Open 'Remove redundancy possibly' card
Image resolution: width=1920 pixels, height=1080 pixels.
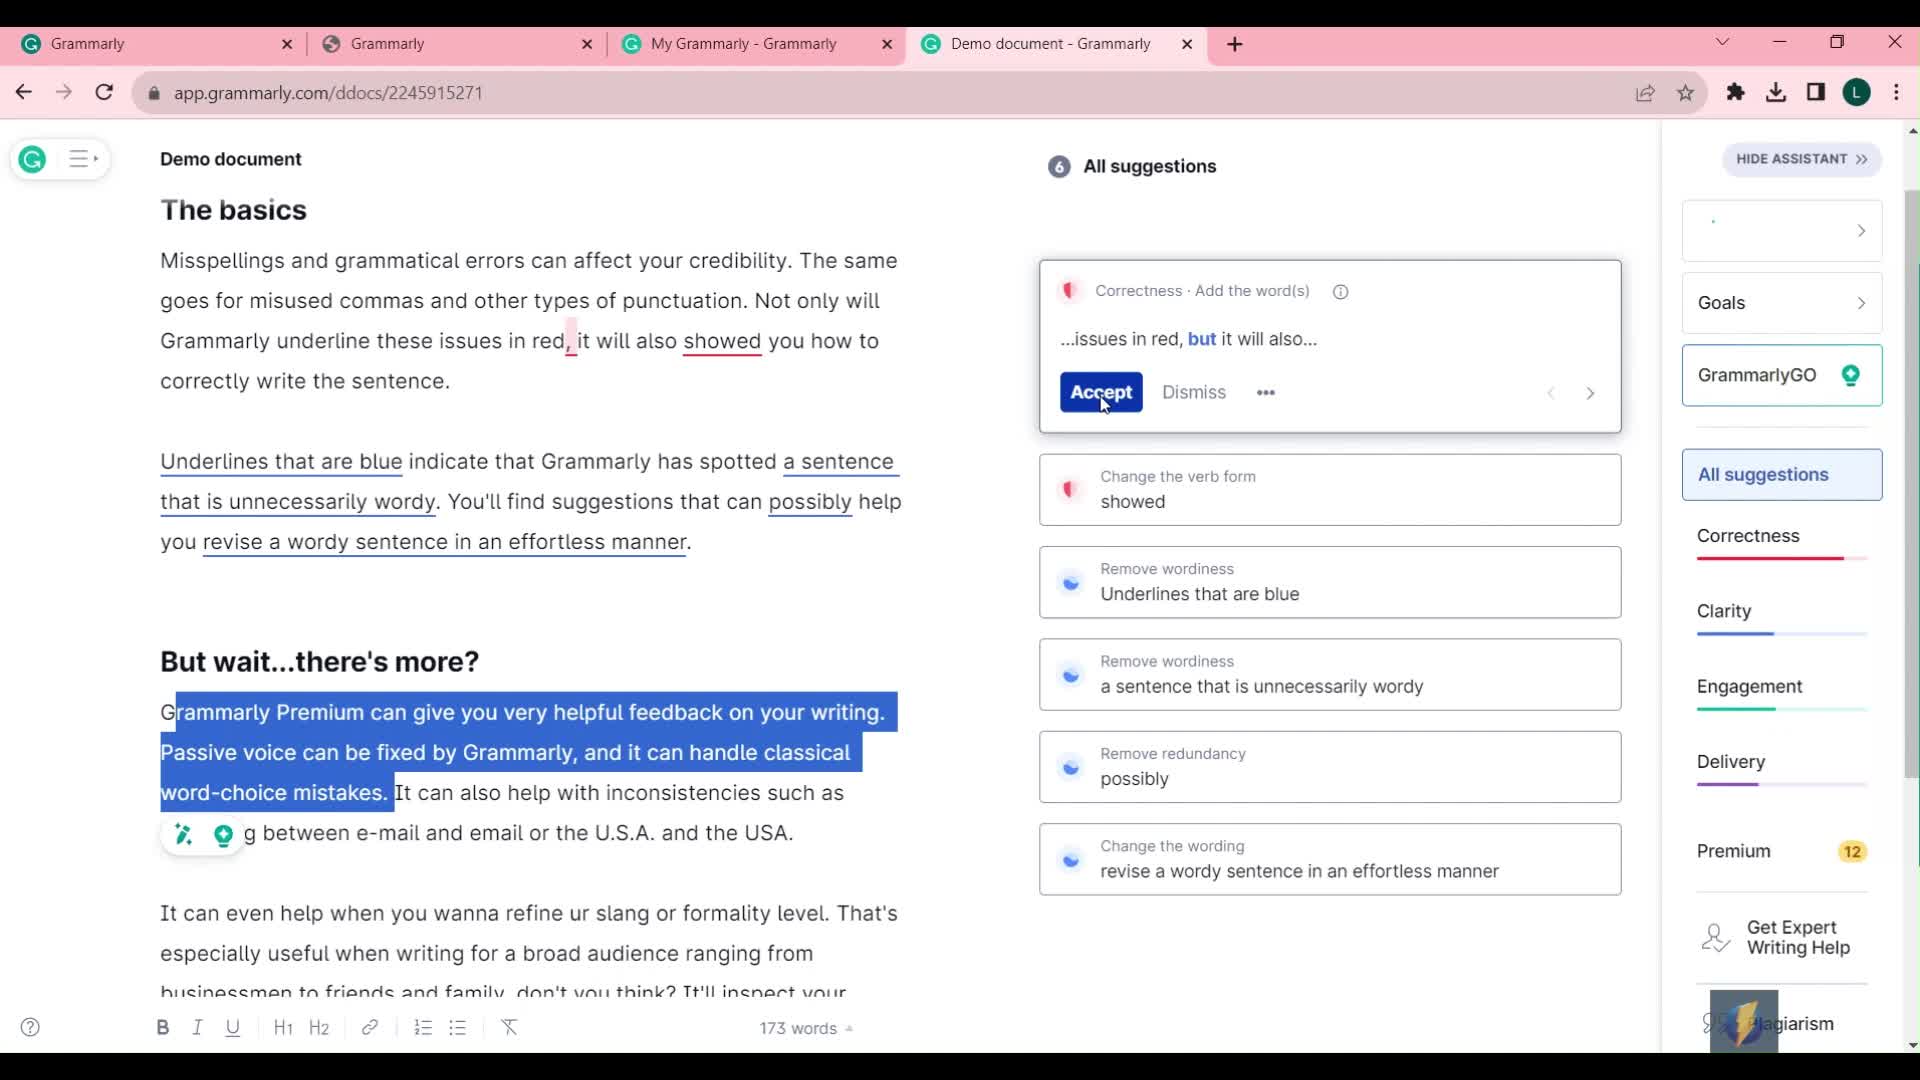[1330, 767]
